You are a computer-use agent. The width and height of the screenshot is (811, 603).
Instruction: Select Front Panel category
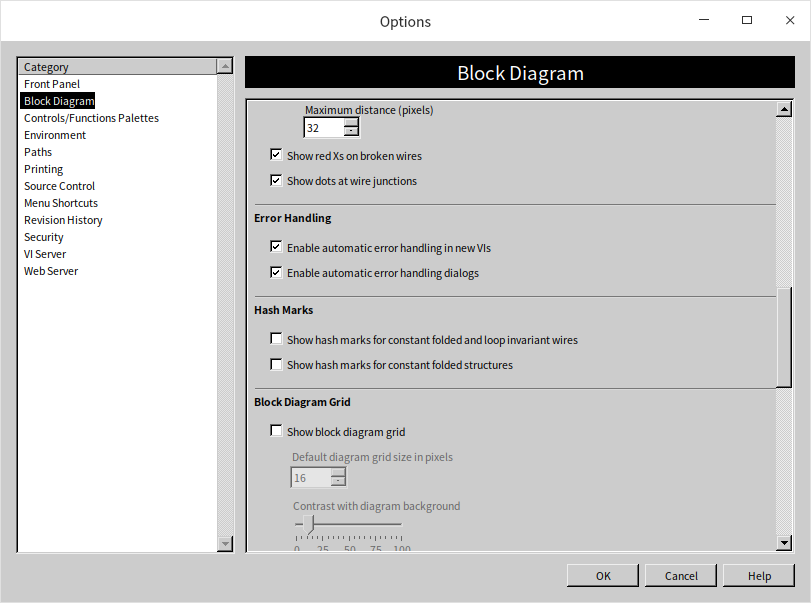(x=52, y=84)
